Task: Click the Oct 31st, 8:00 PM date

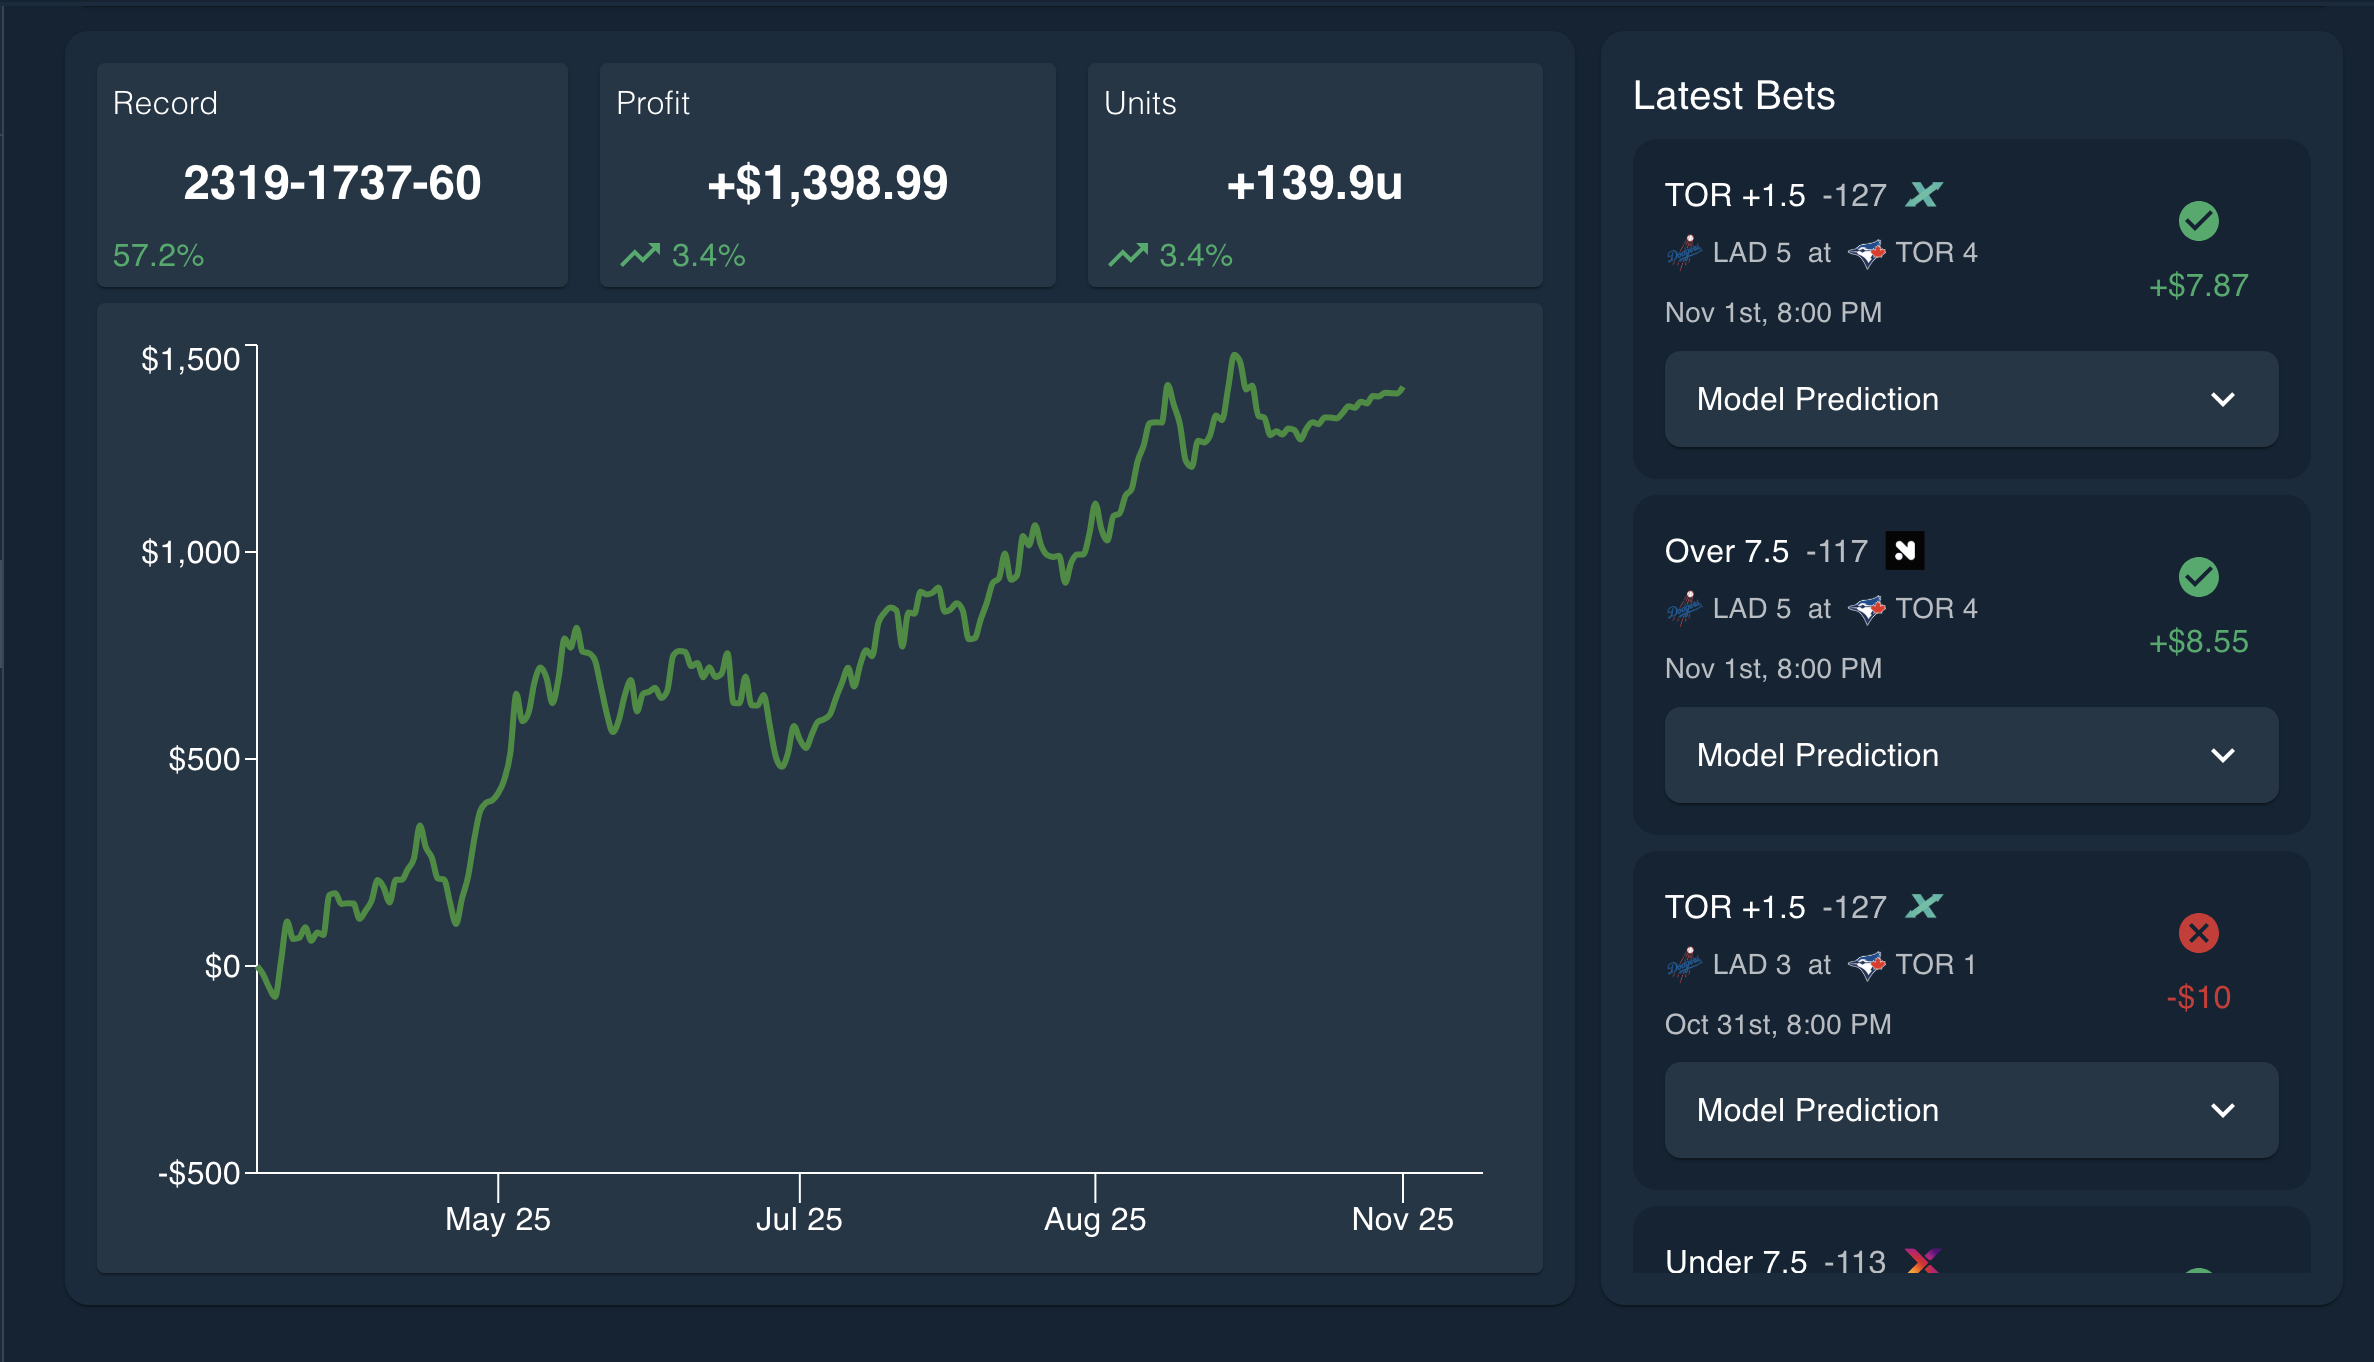Action: coord(1778,1025)
